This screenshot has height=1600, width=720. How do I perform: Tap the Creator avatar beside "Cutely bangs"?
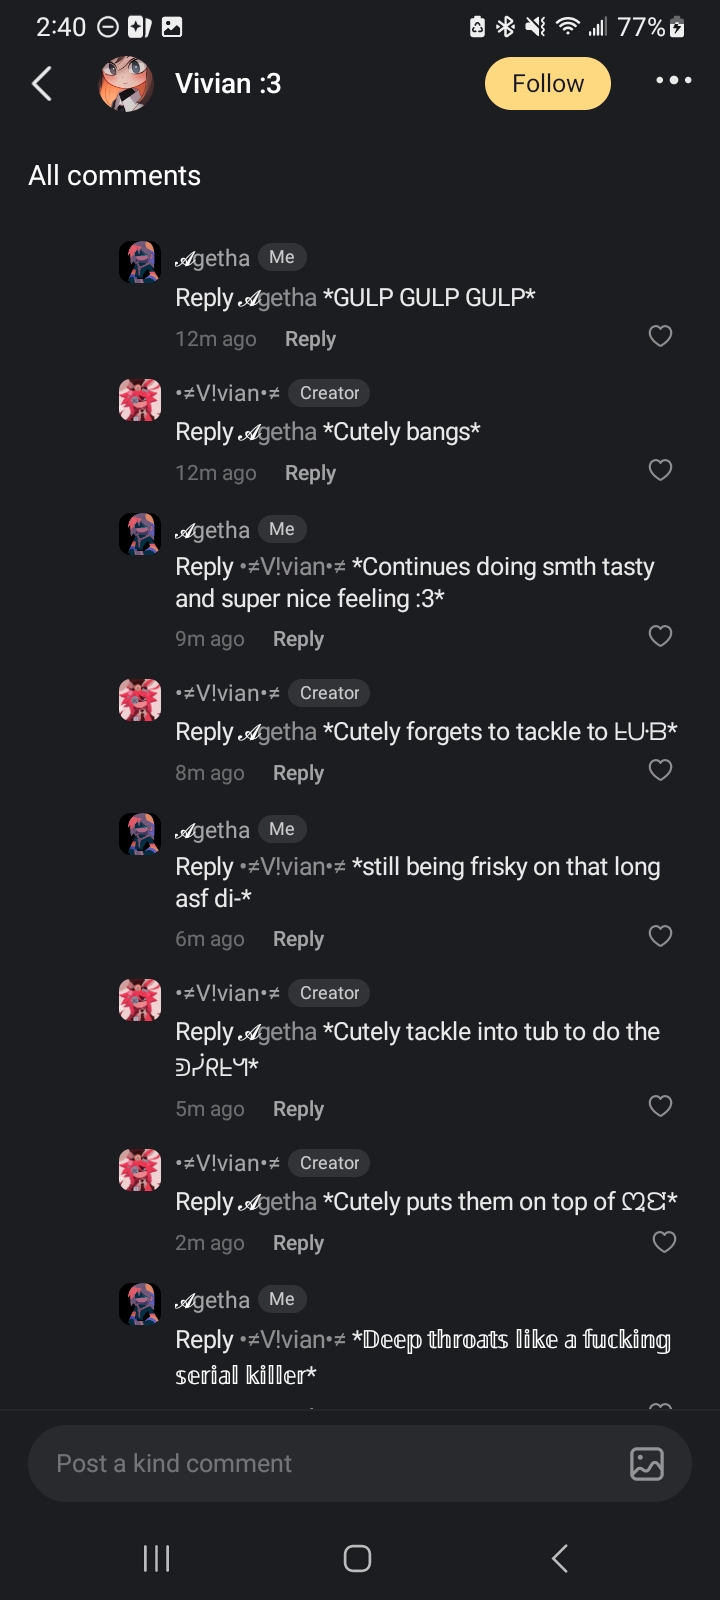tap(140, 400)
